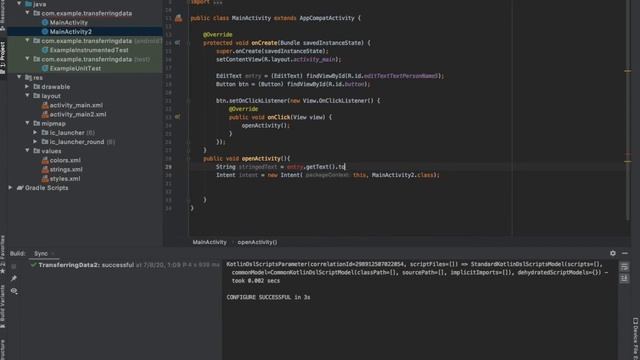640x360 pixels.
Task: Click the MainActivity2.class reference in code
Action: pyautogui.click(x=402, y=175)
